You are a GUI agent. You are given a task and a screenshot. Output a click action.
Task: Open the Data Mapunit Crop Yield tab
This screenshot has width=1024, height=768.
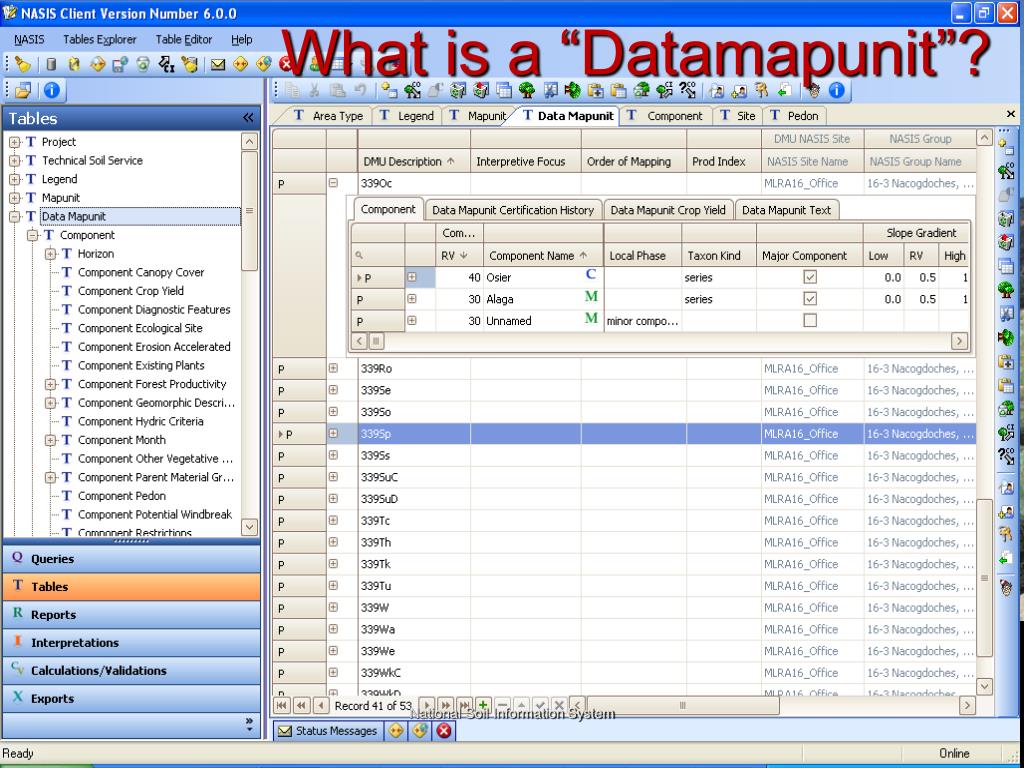click(667, 210)
